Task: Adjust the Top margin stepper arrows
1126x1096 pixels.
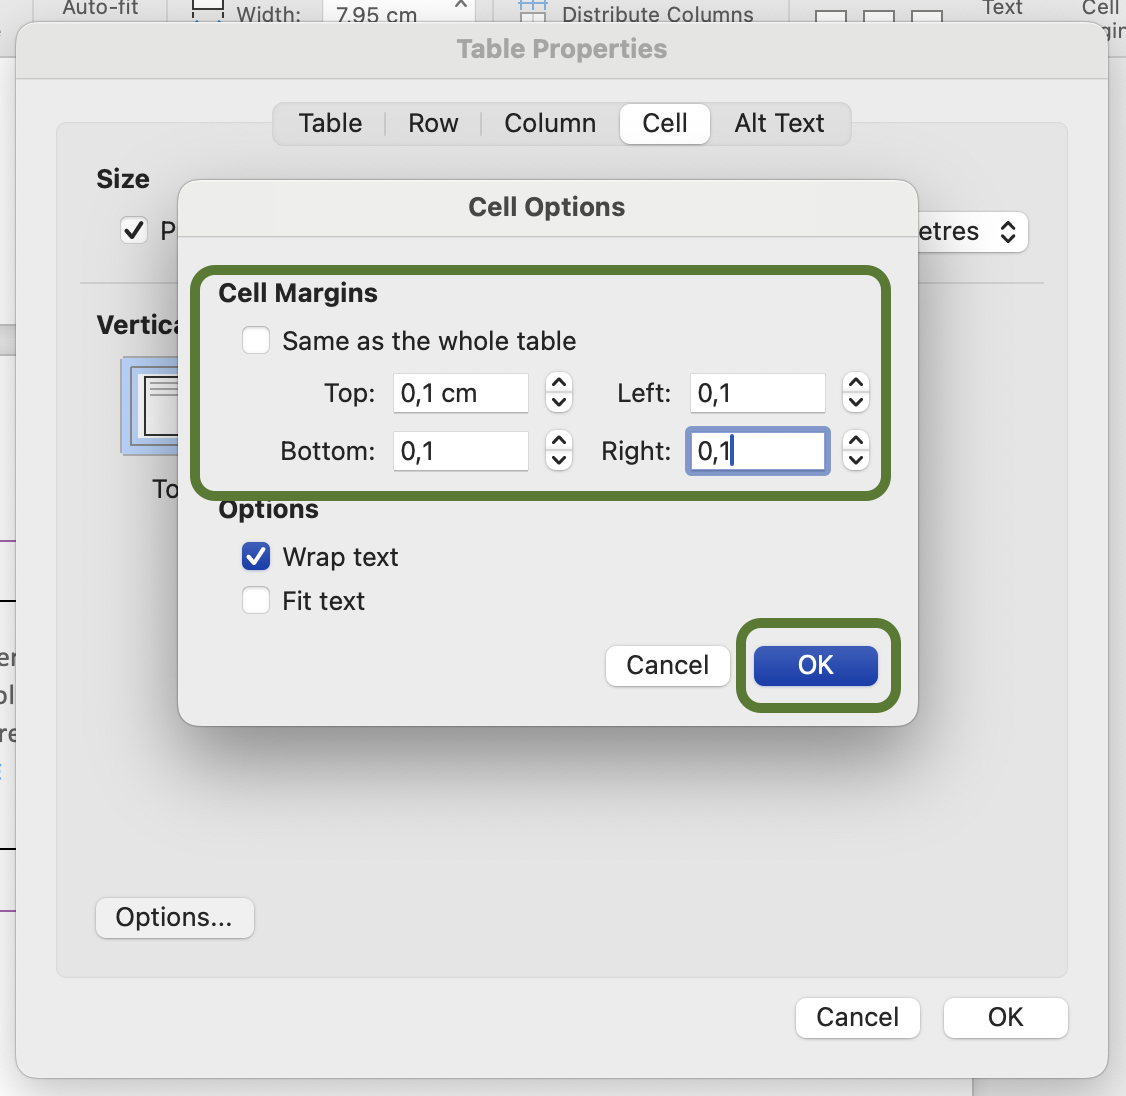Action: pyautogui.click(x=559, y=392)
